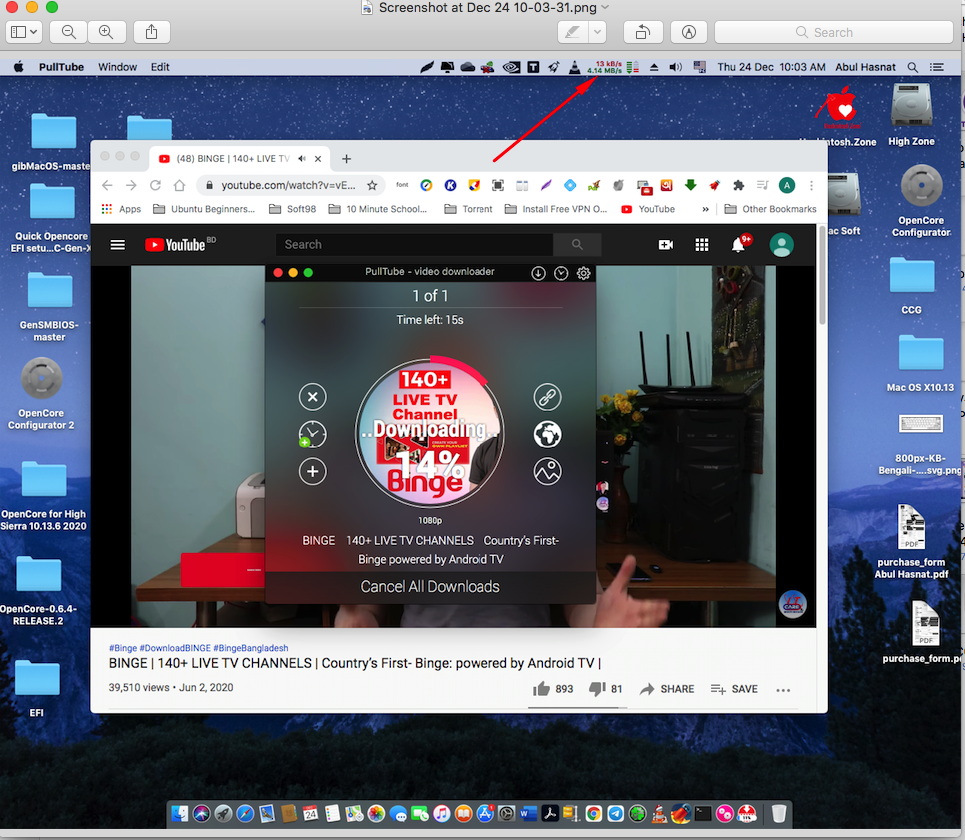Open Other Bookmarks folder
The width and height of the screenshot is (965, 840).
coord(771,209)
